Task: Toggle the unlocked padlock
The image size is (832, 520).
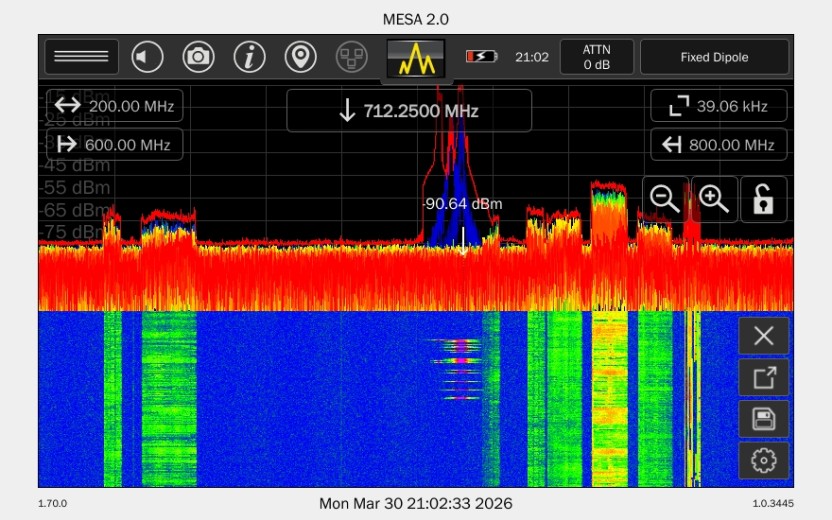Action: pos(763,199)
